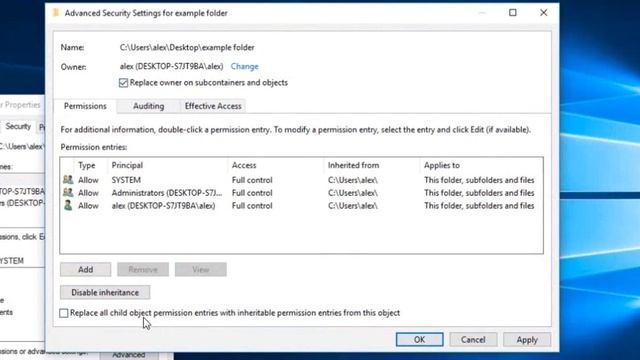Click the View button

coord(201,269)
